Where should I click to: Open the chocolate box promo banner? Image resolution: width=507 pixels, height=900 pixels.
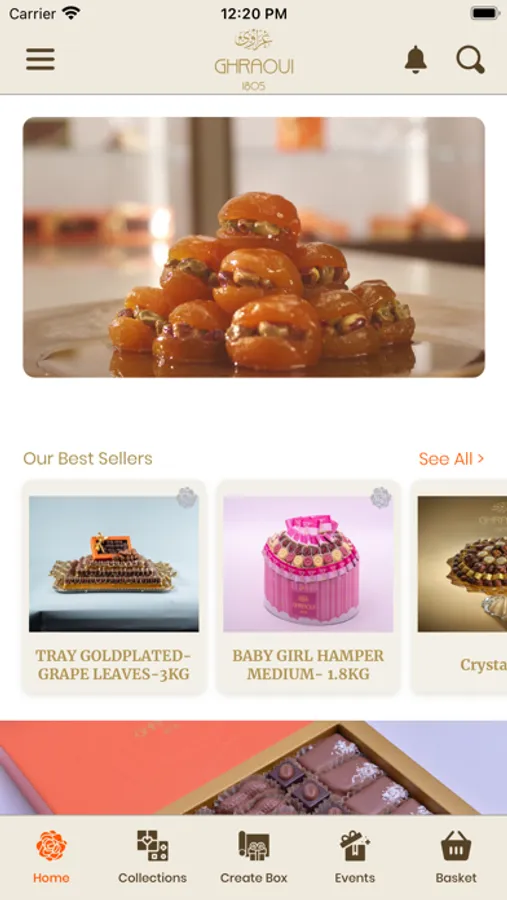(x=254, y=768)
